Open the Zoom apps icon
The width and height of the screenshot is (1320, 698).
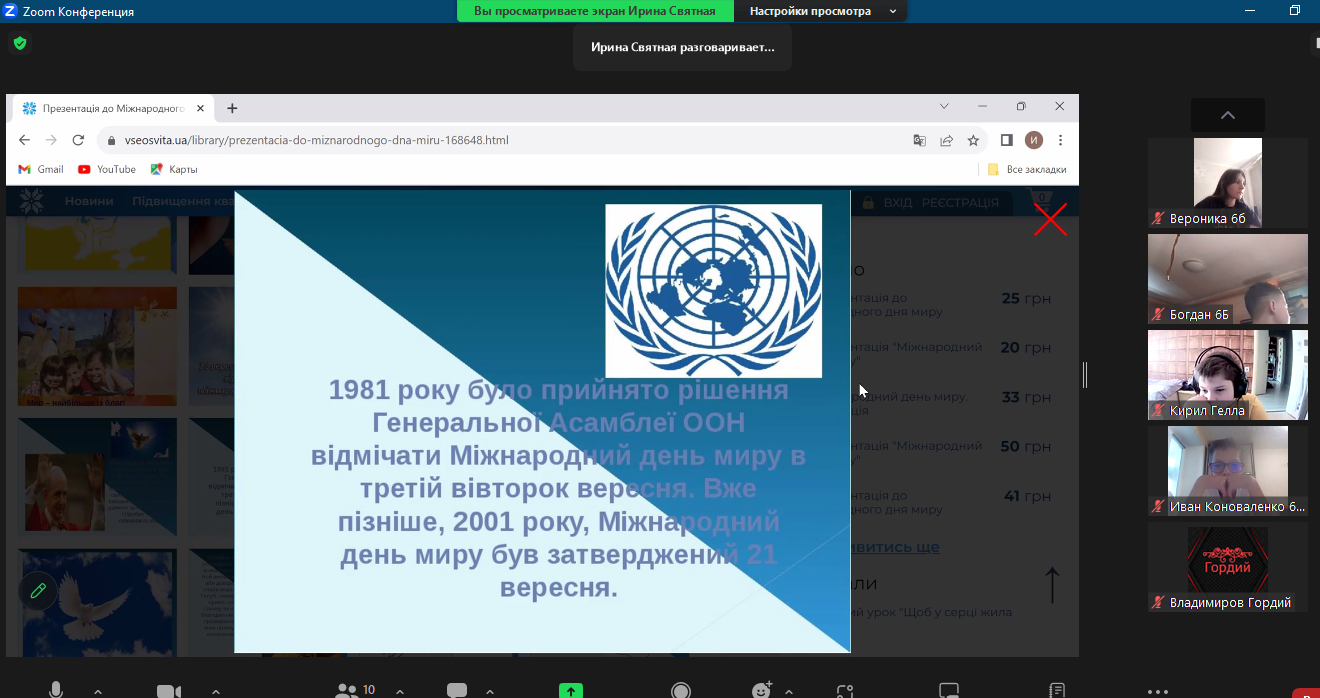(x=845, y=691)
